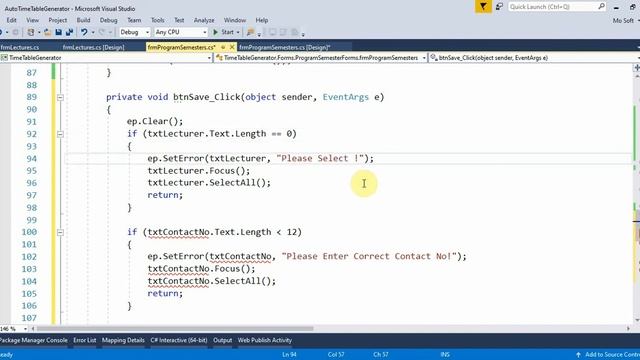Open the Tools menu
640x360 pixels.
click(x=158, y=20)
